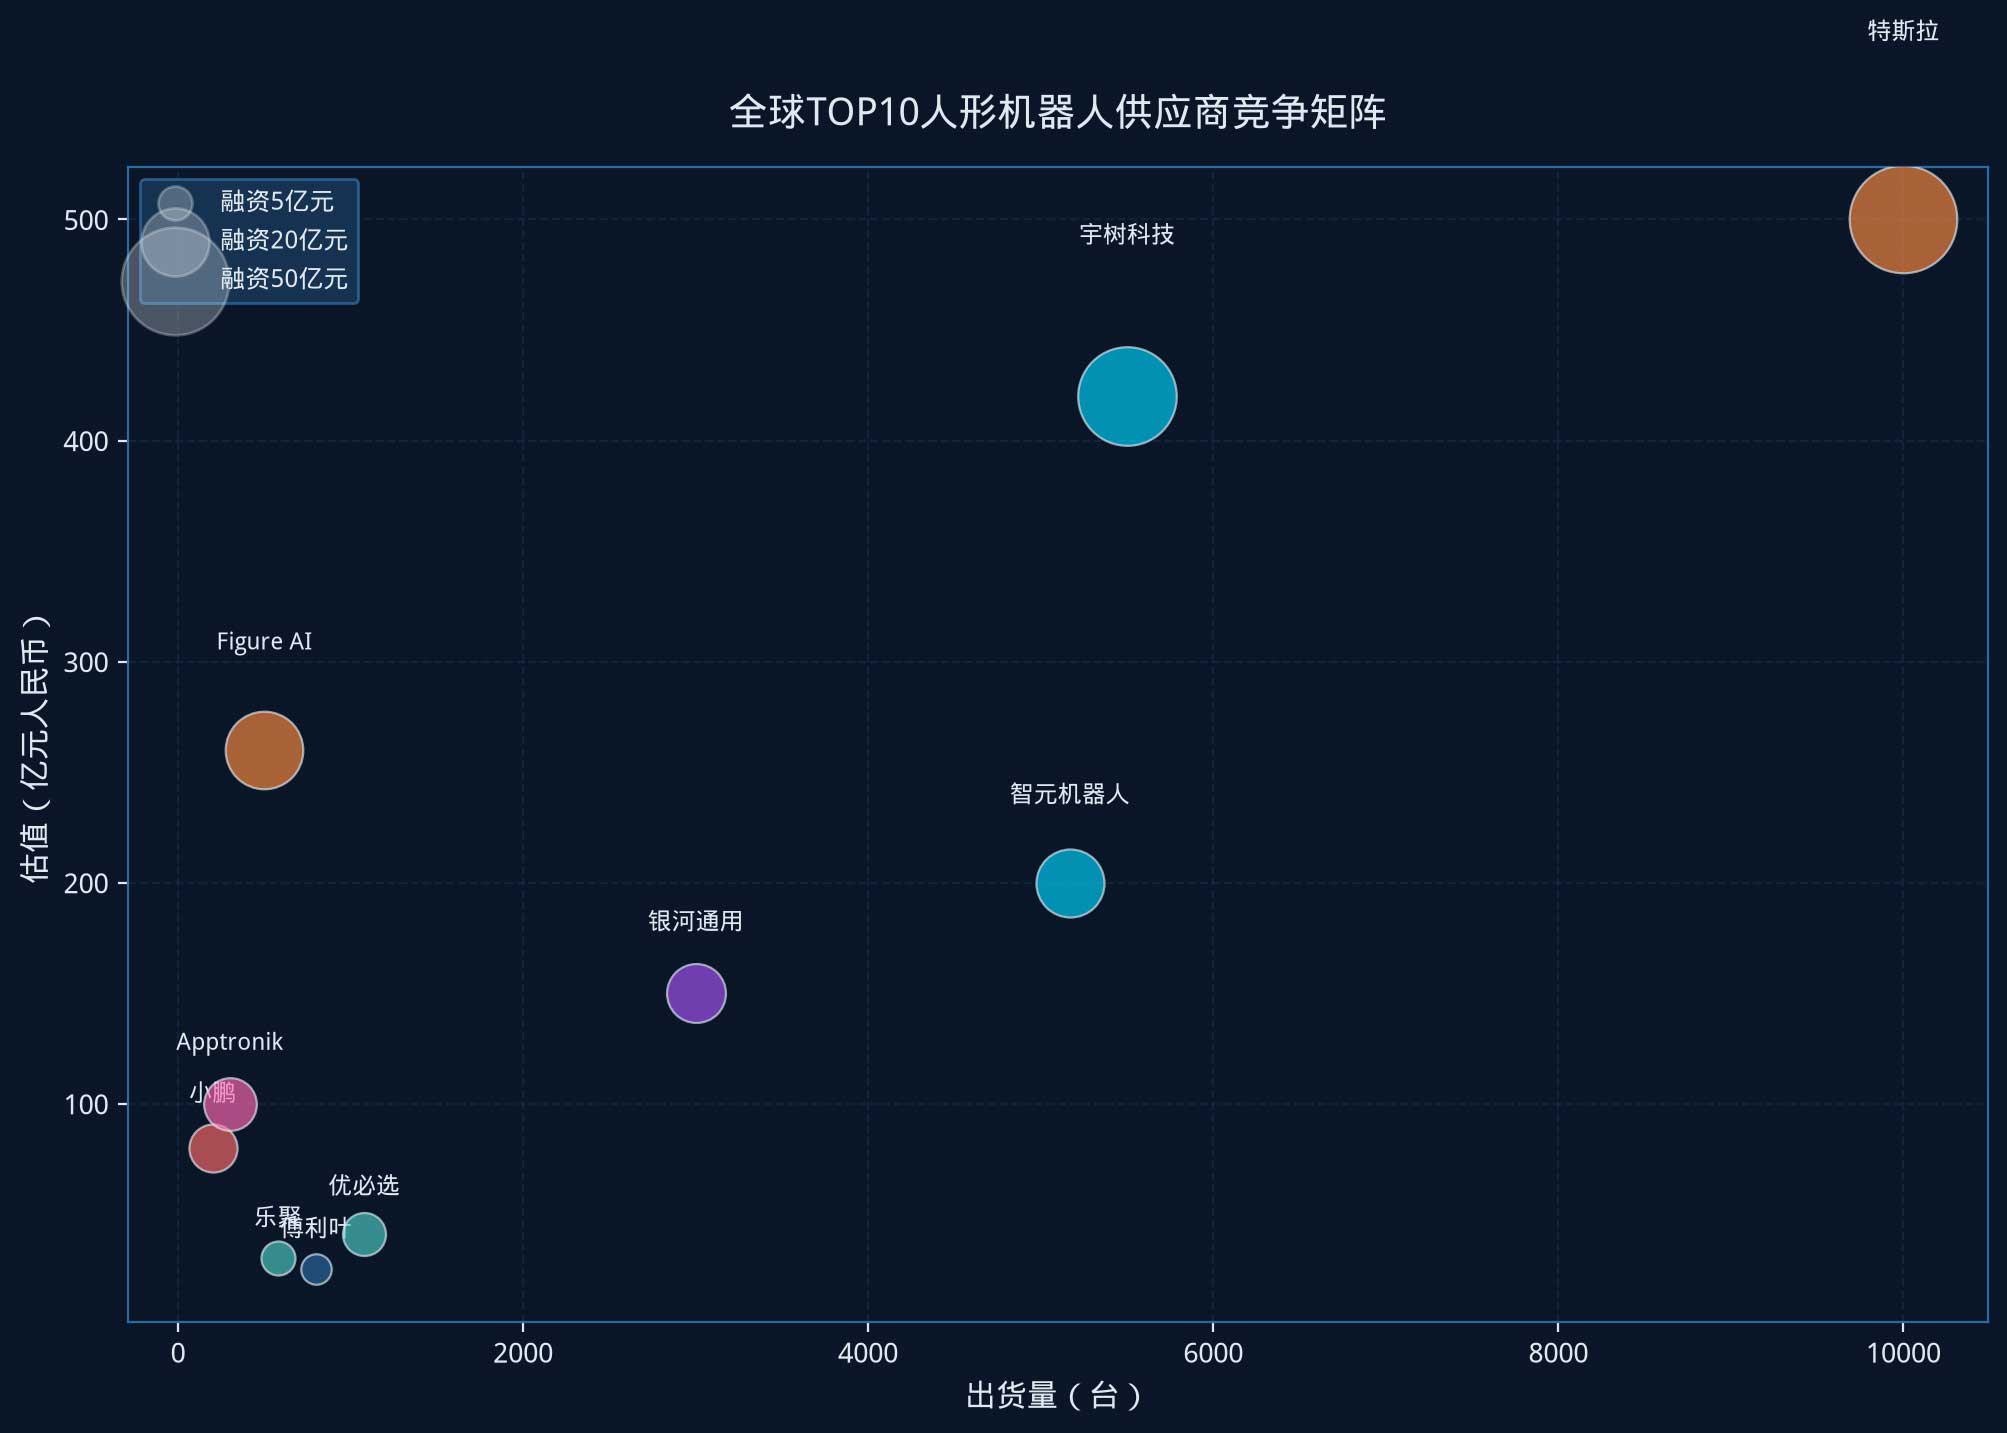This screenshot has height=1433, width=2007.
Task: Click the teal bubble below 优必选
Action: coord(364,1234)
